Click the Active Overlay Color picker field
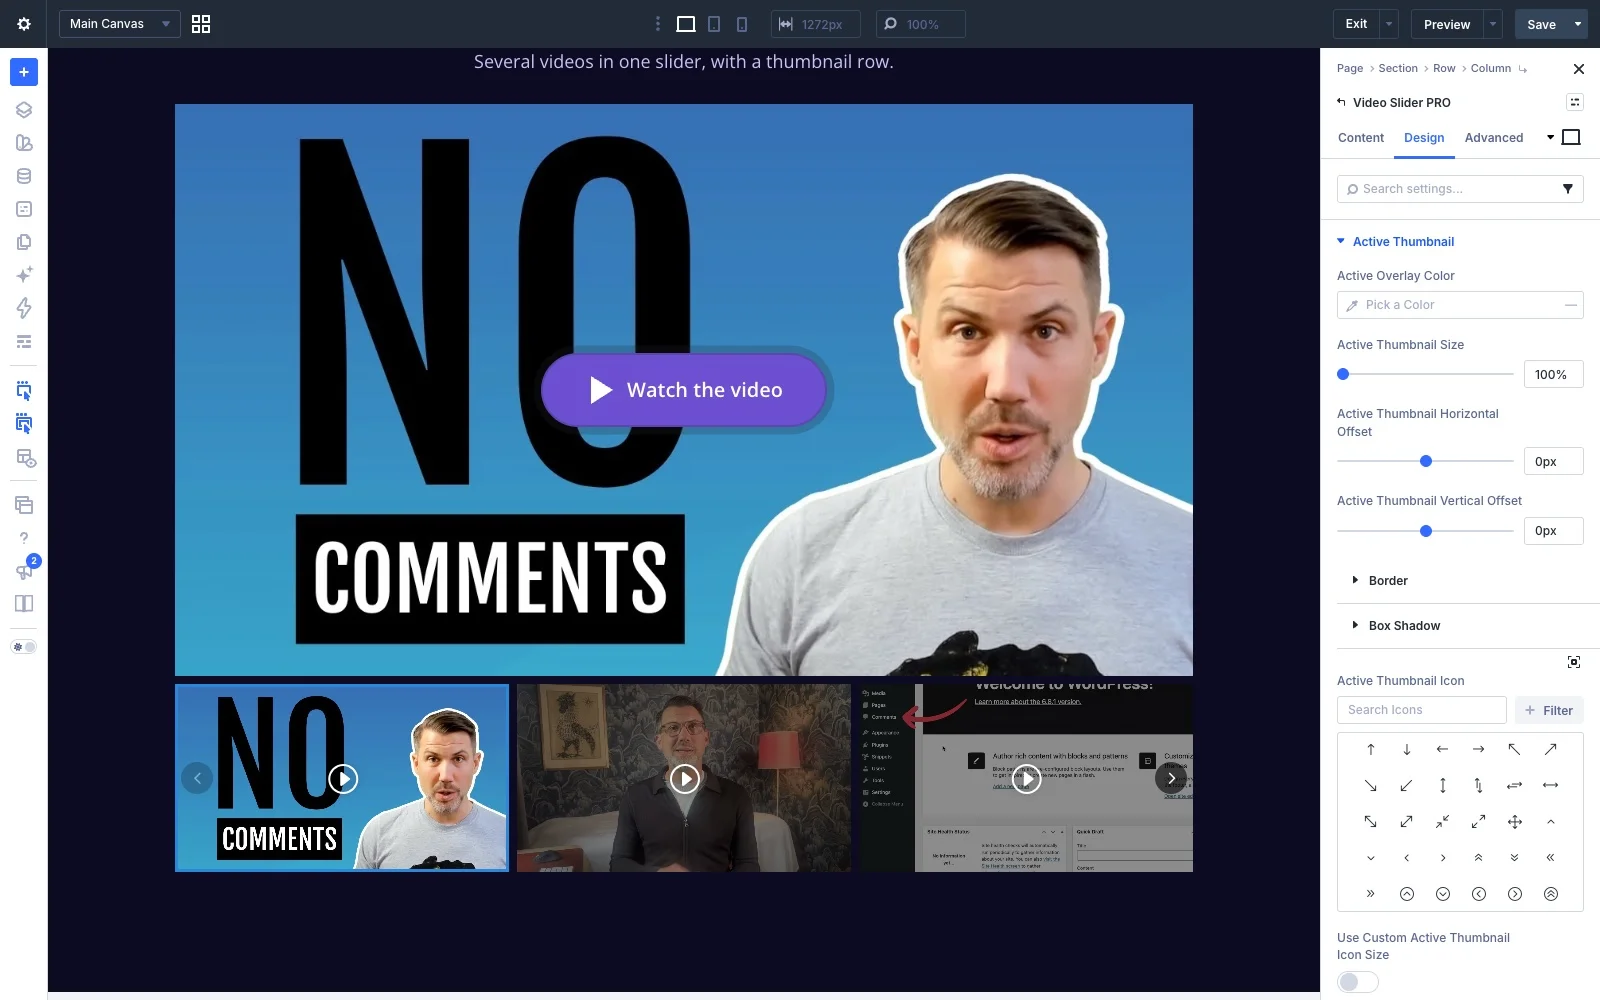The width and height of the screenshot is (1600, 1000). tap(1460, 305)
